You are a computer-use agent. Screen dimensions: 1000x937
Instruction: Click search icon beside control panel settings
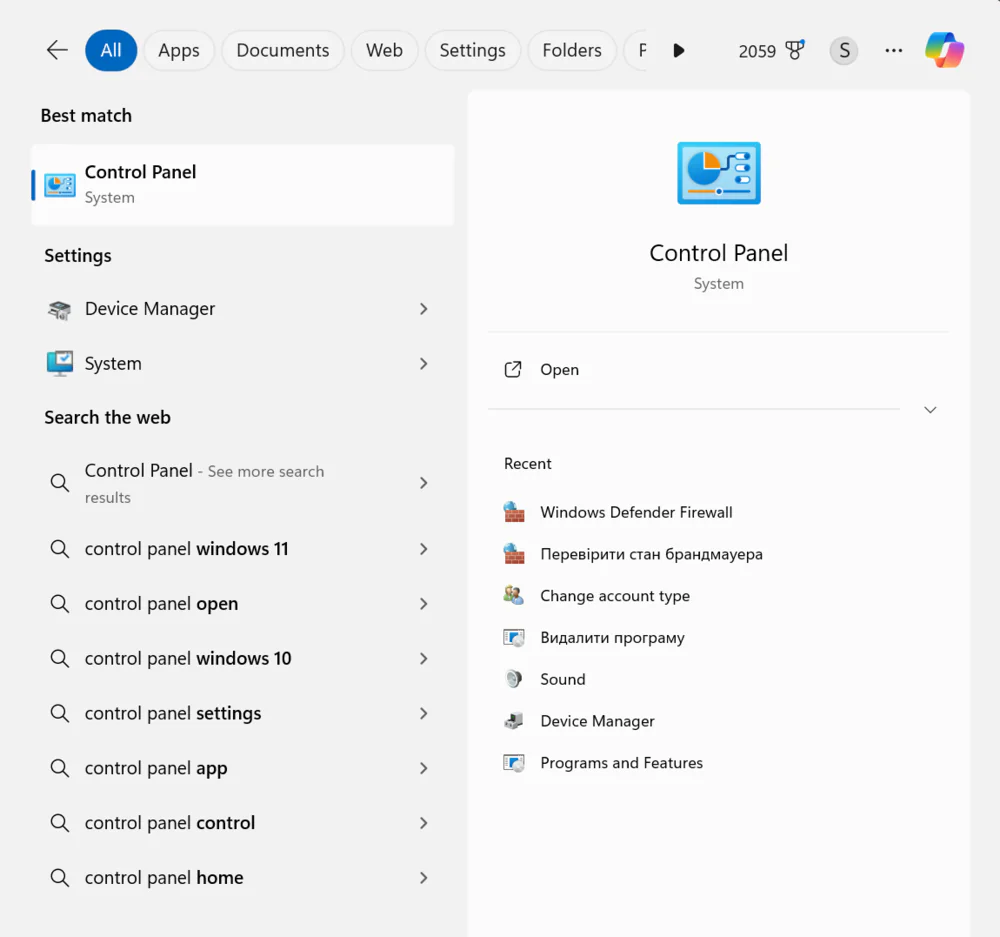(x=60, y=714)
